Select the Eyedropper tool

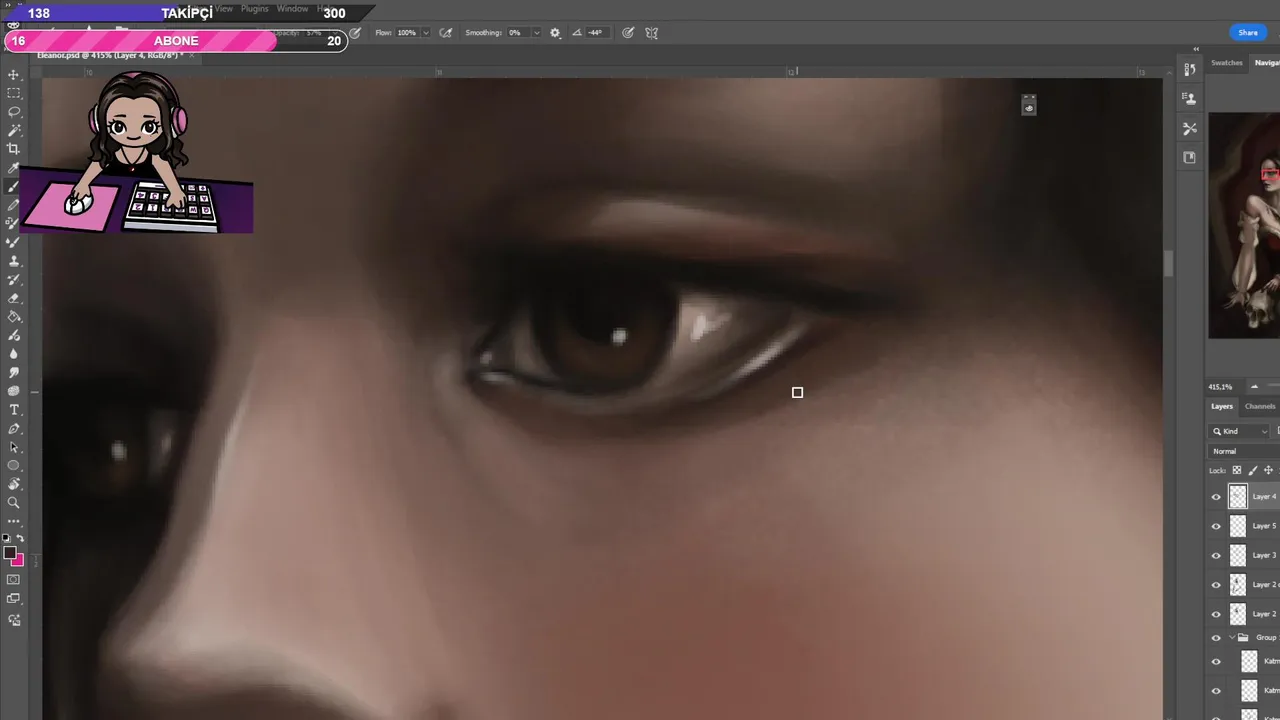tap(14, 168)
